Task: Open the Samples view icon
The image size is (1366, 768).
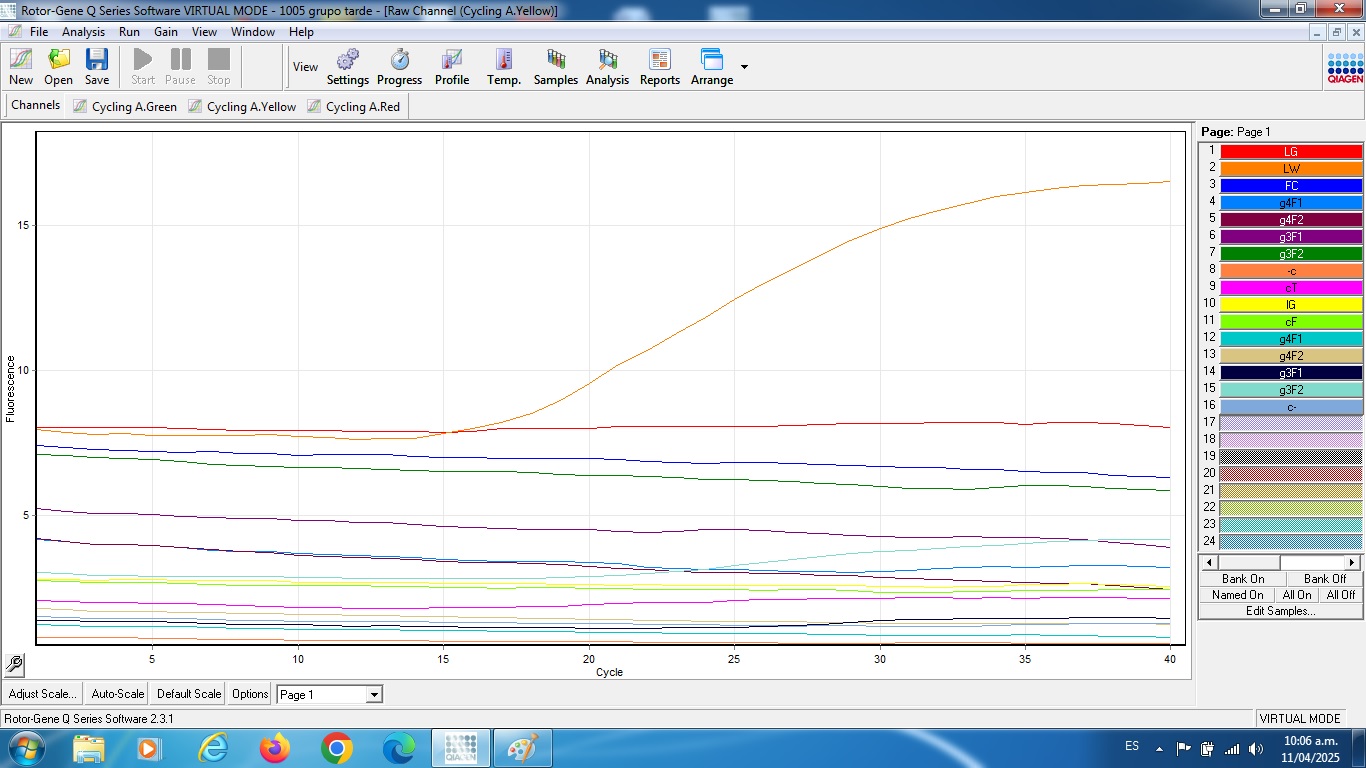Action: (x=556, y=67)
